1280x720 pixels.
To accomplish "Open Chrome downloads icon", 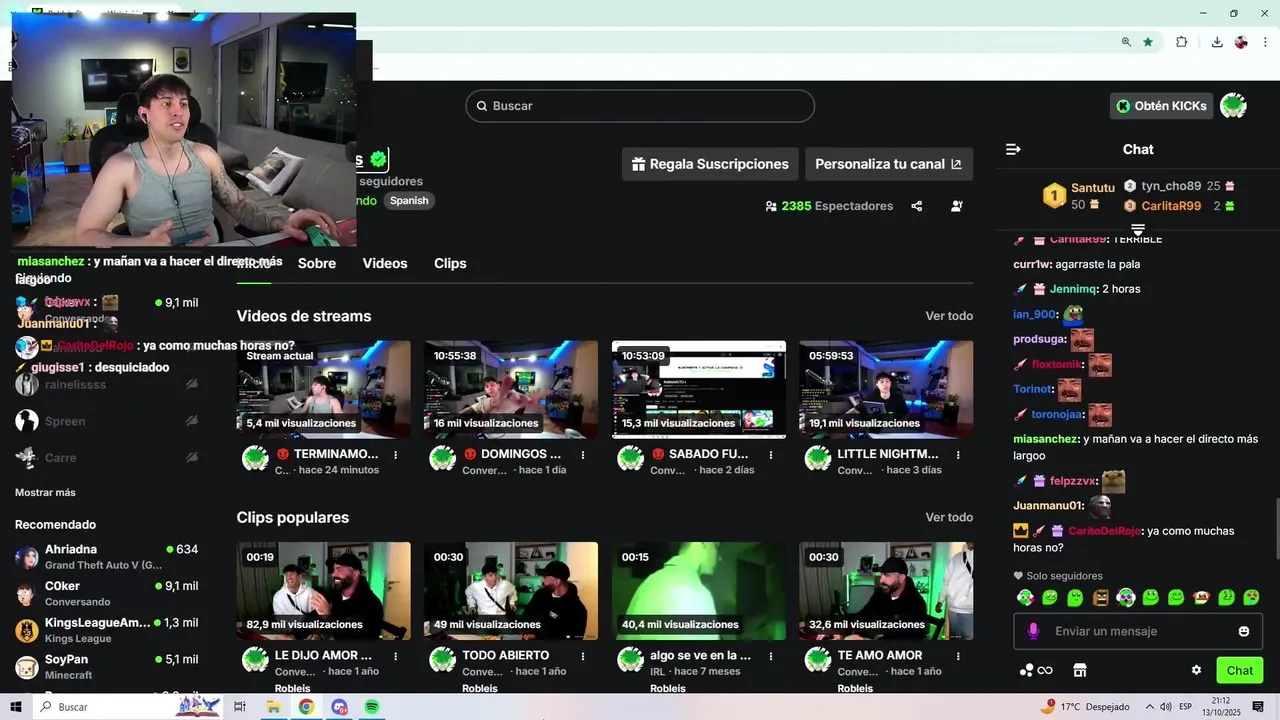I will [x=1217, y=42].
